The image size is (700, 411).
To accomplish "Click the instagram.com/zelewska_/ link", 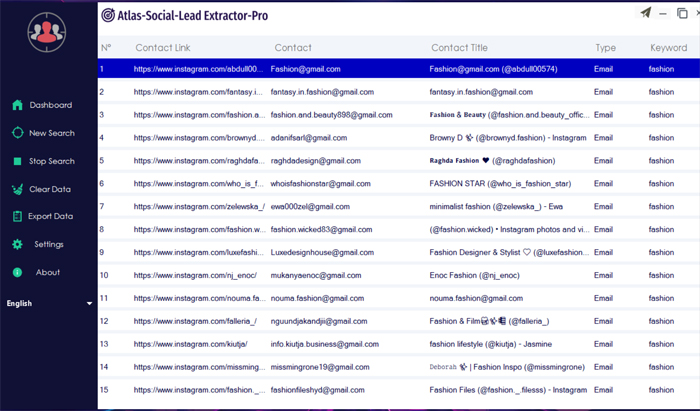I will pyautogui.click(x=199, y=207).
